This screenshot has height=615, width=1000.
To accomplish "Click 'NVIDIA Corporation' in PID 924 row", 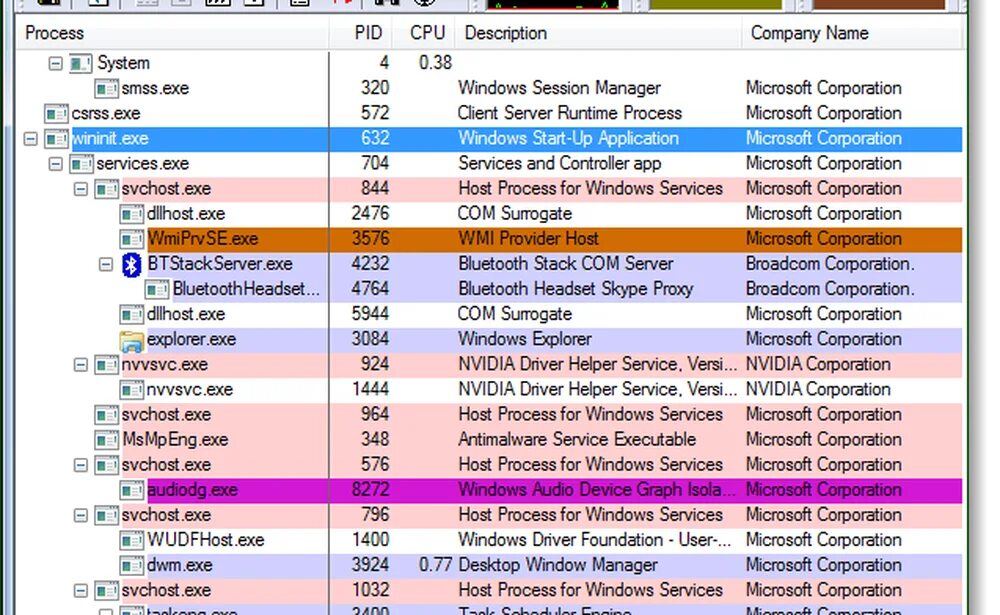I will [x=818, y=365].
